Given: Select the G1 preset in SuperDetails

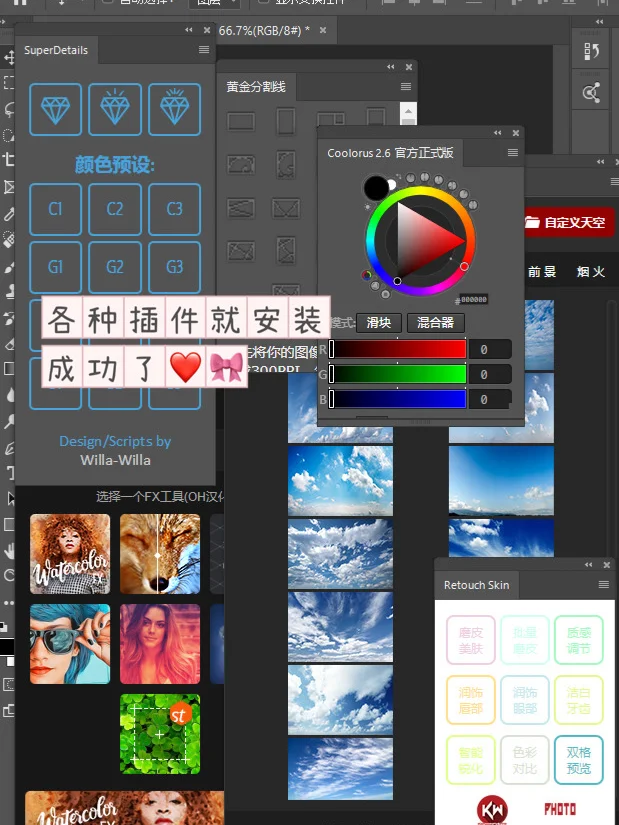Looking at the screenshot, I should [x=55, y=267].
